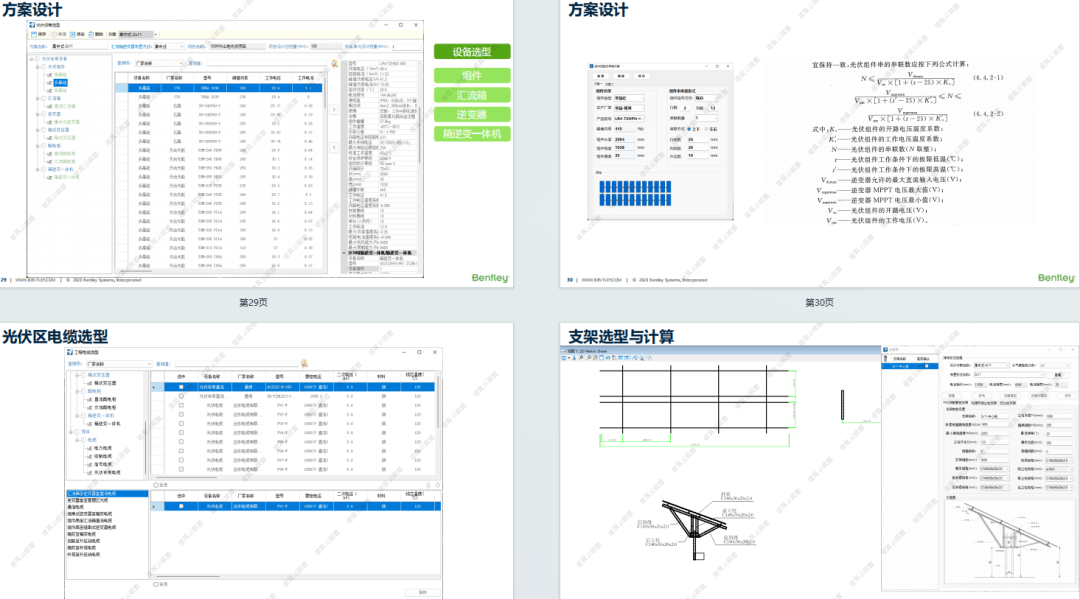The width and height of the screenshot is (1080, 599).
Task: Click the right-arrow transfer icon beside equipment table
Action: pyautogui.click(x=334, y=109)
